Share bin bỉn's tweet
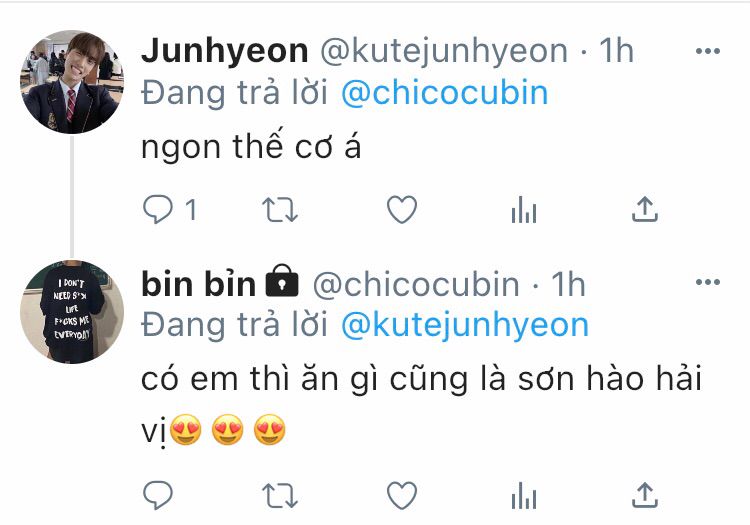Viewport: 750px width, 525px height. (x=645, y=494)
